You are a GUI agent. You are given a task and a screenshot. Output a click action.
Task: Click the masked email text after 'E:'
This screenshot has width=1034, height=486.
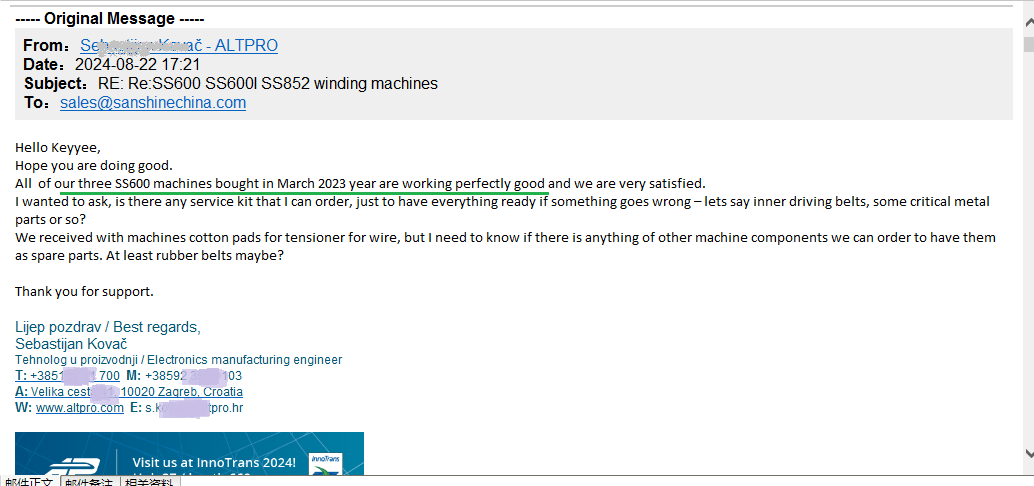click(x=194, y=408)
